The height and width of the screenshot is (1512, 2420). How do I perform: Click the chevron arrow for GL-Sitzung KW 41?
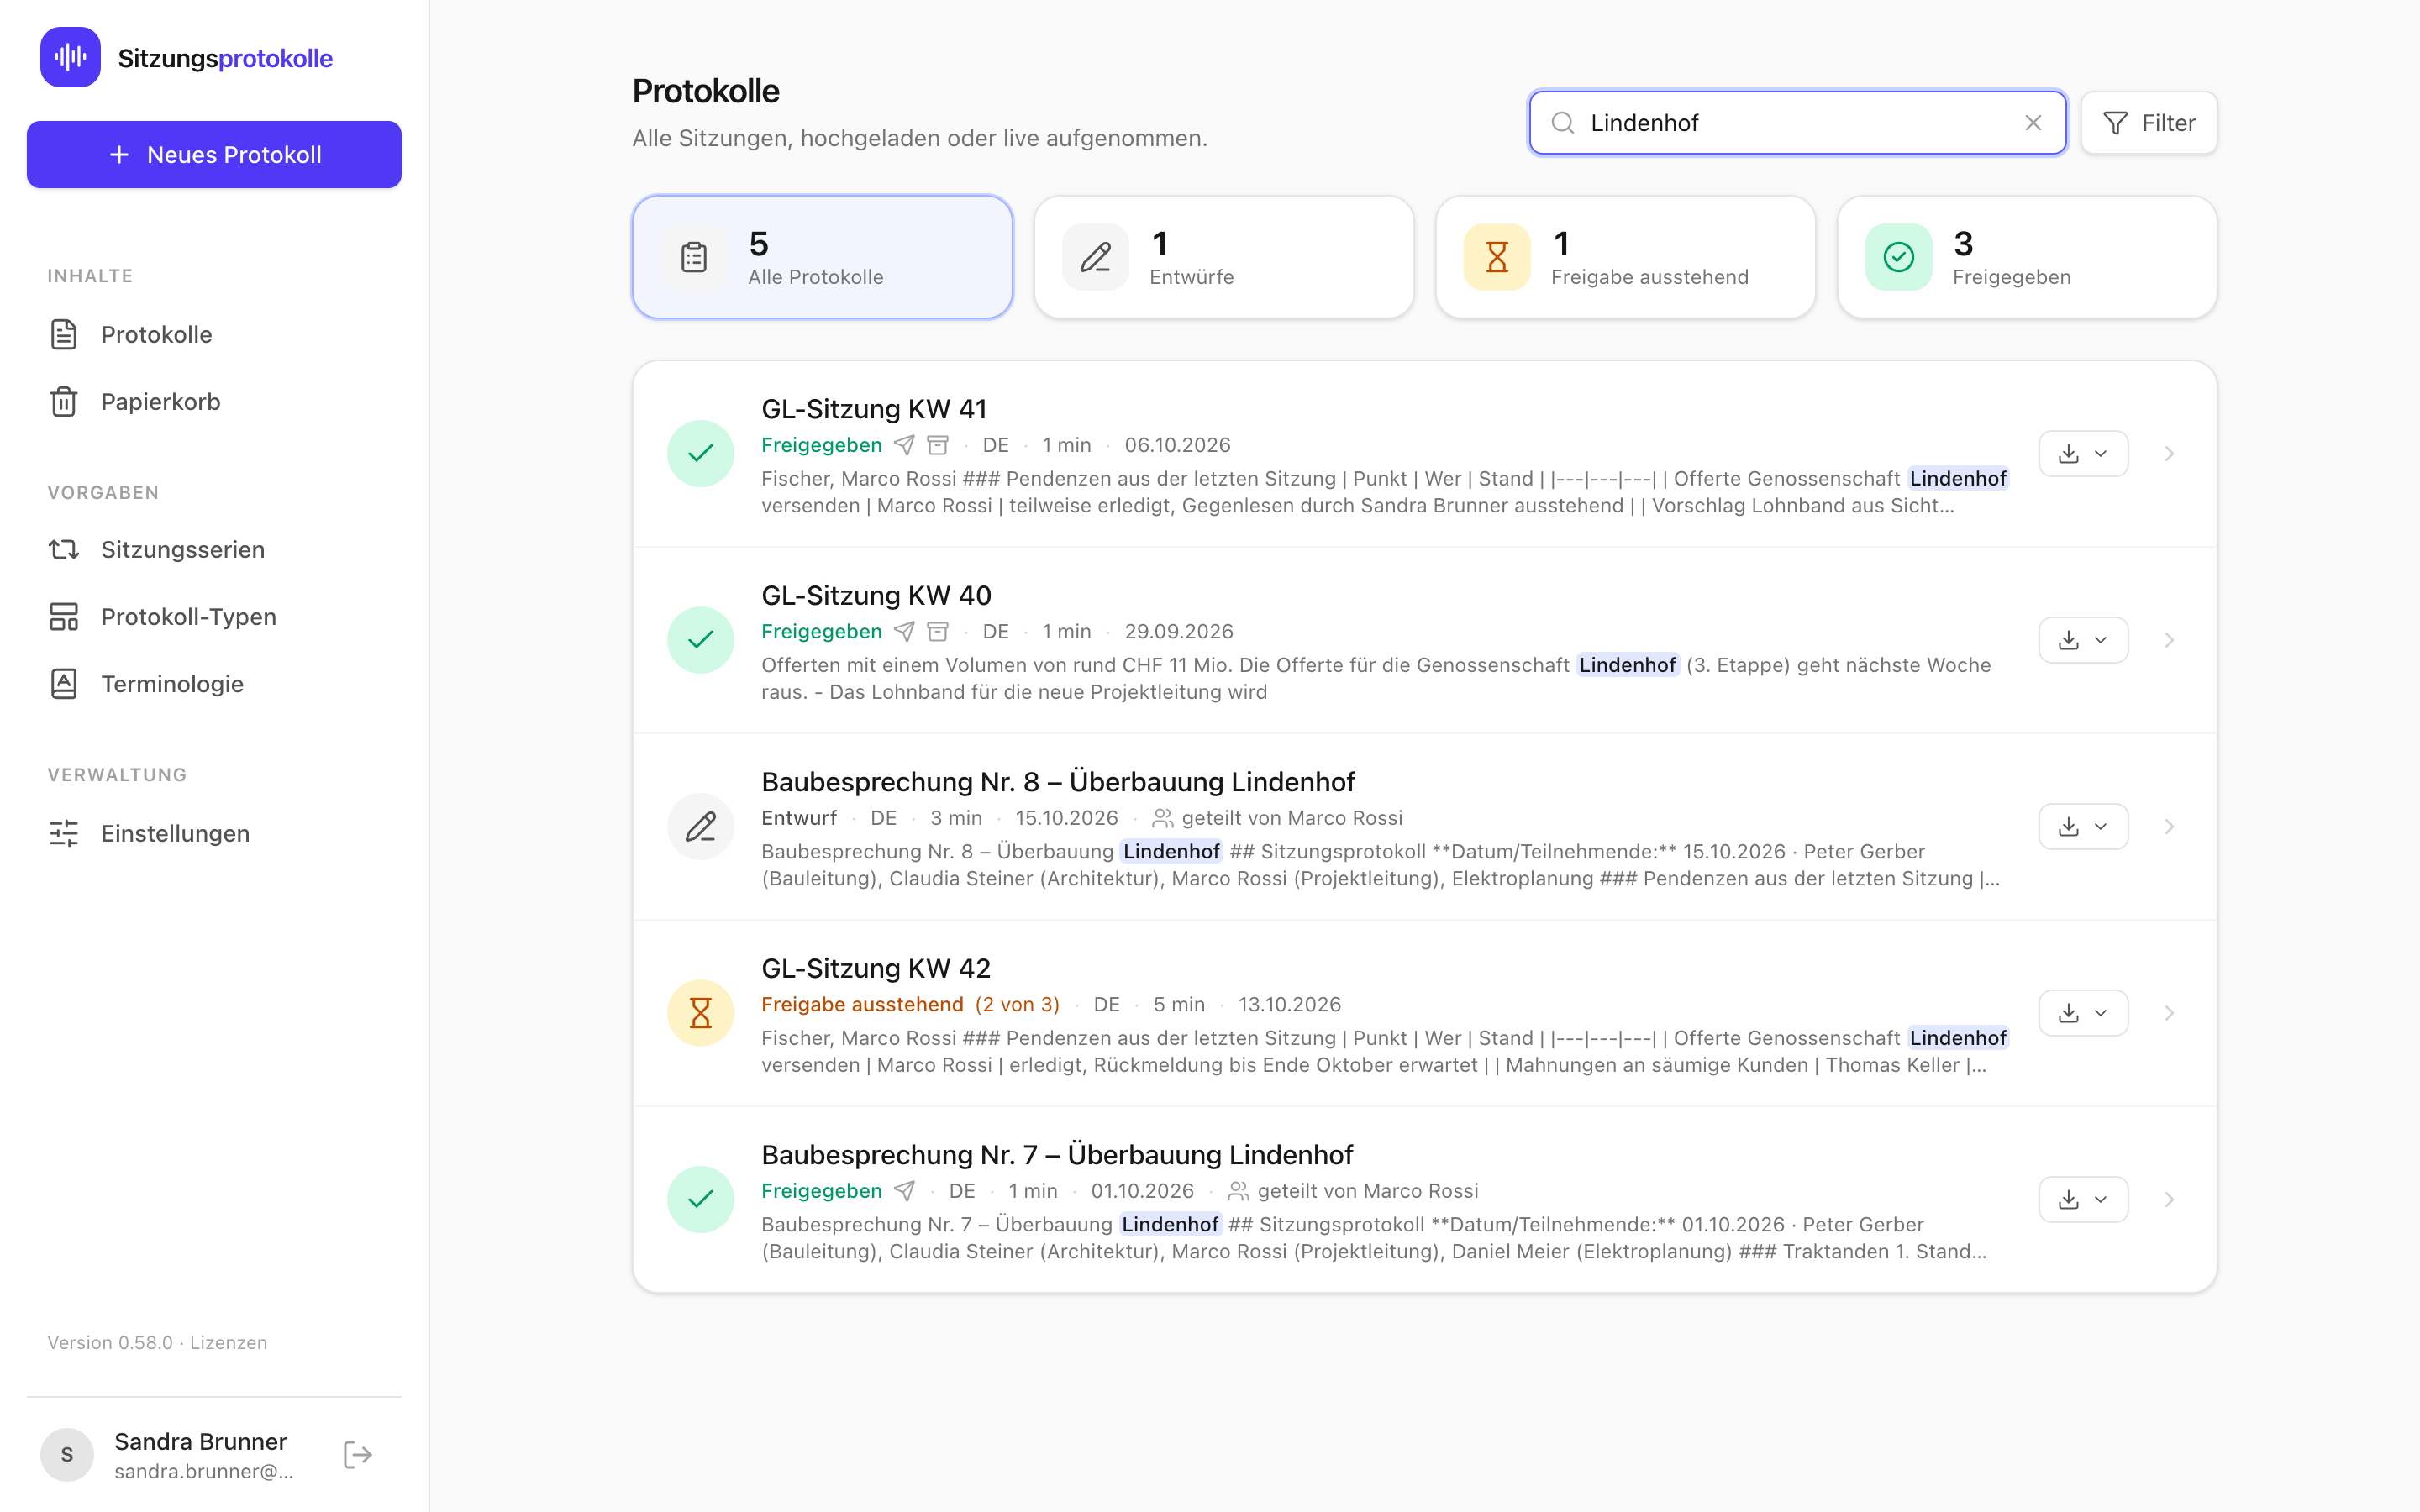pos(2169,454)
